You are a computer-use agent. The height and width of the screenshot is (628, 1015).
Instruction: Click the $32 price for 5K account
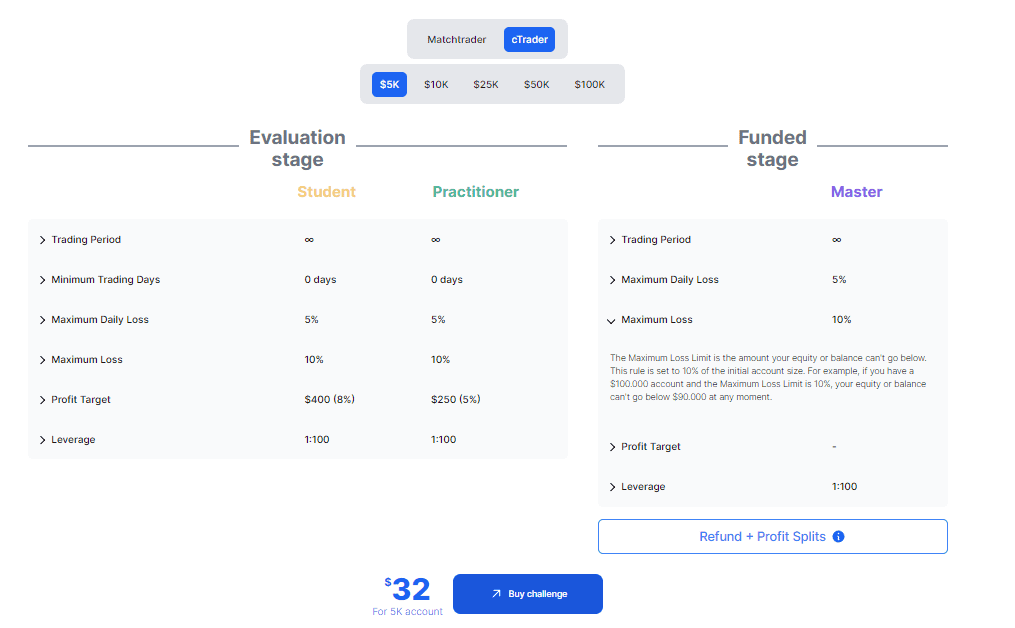pyautogui.click(x=408, y=589)
